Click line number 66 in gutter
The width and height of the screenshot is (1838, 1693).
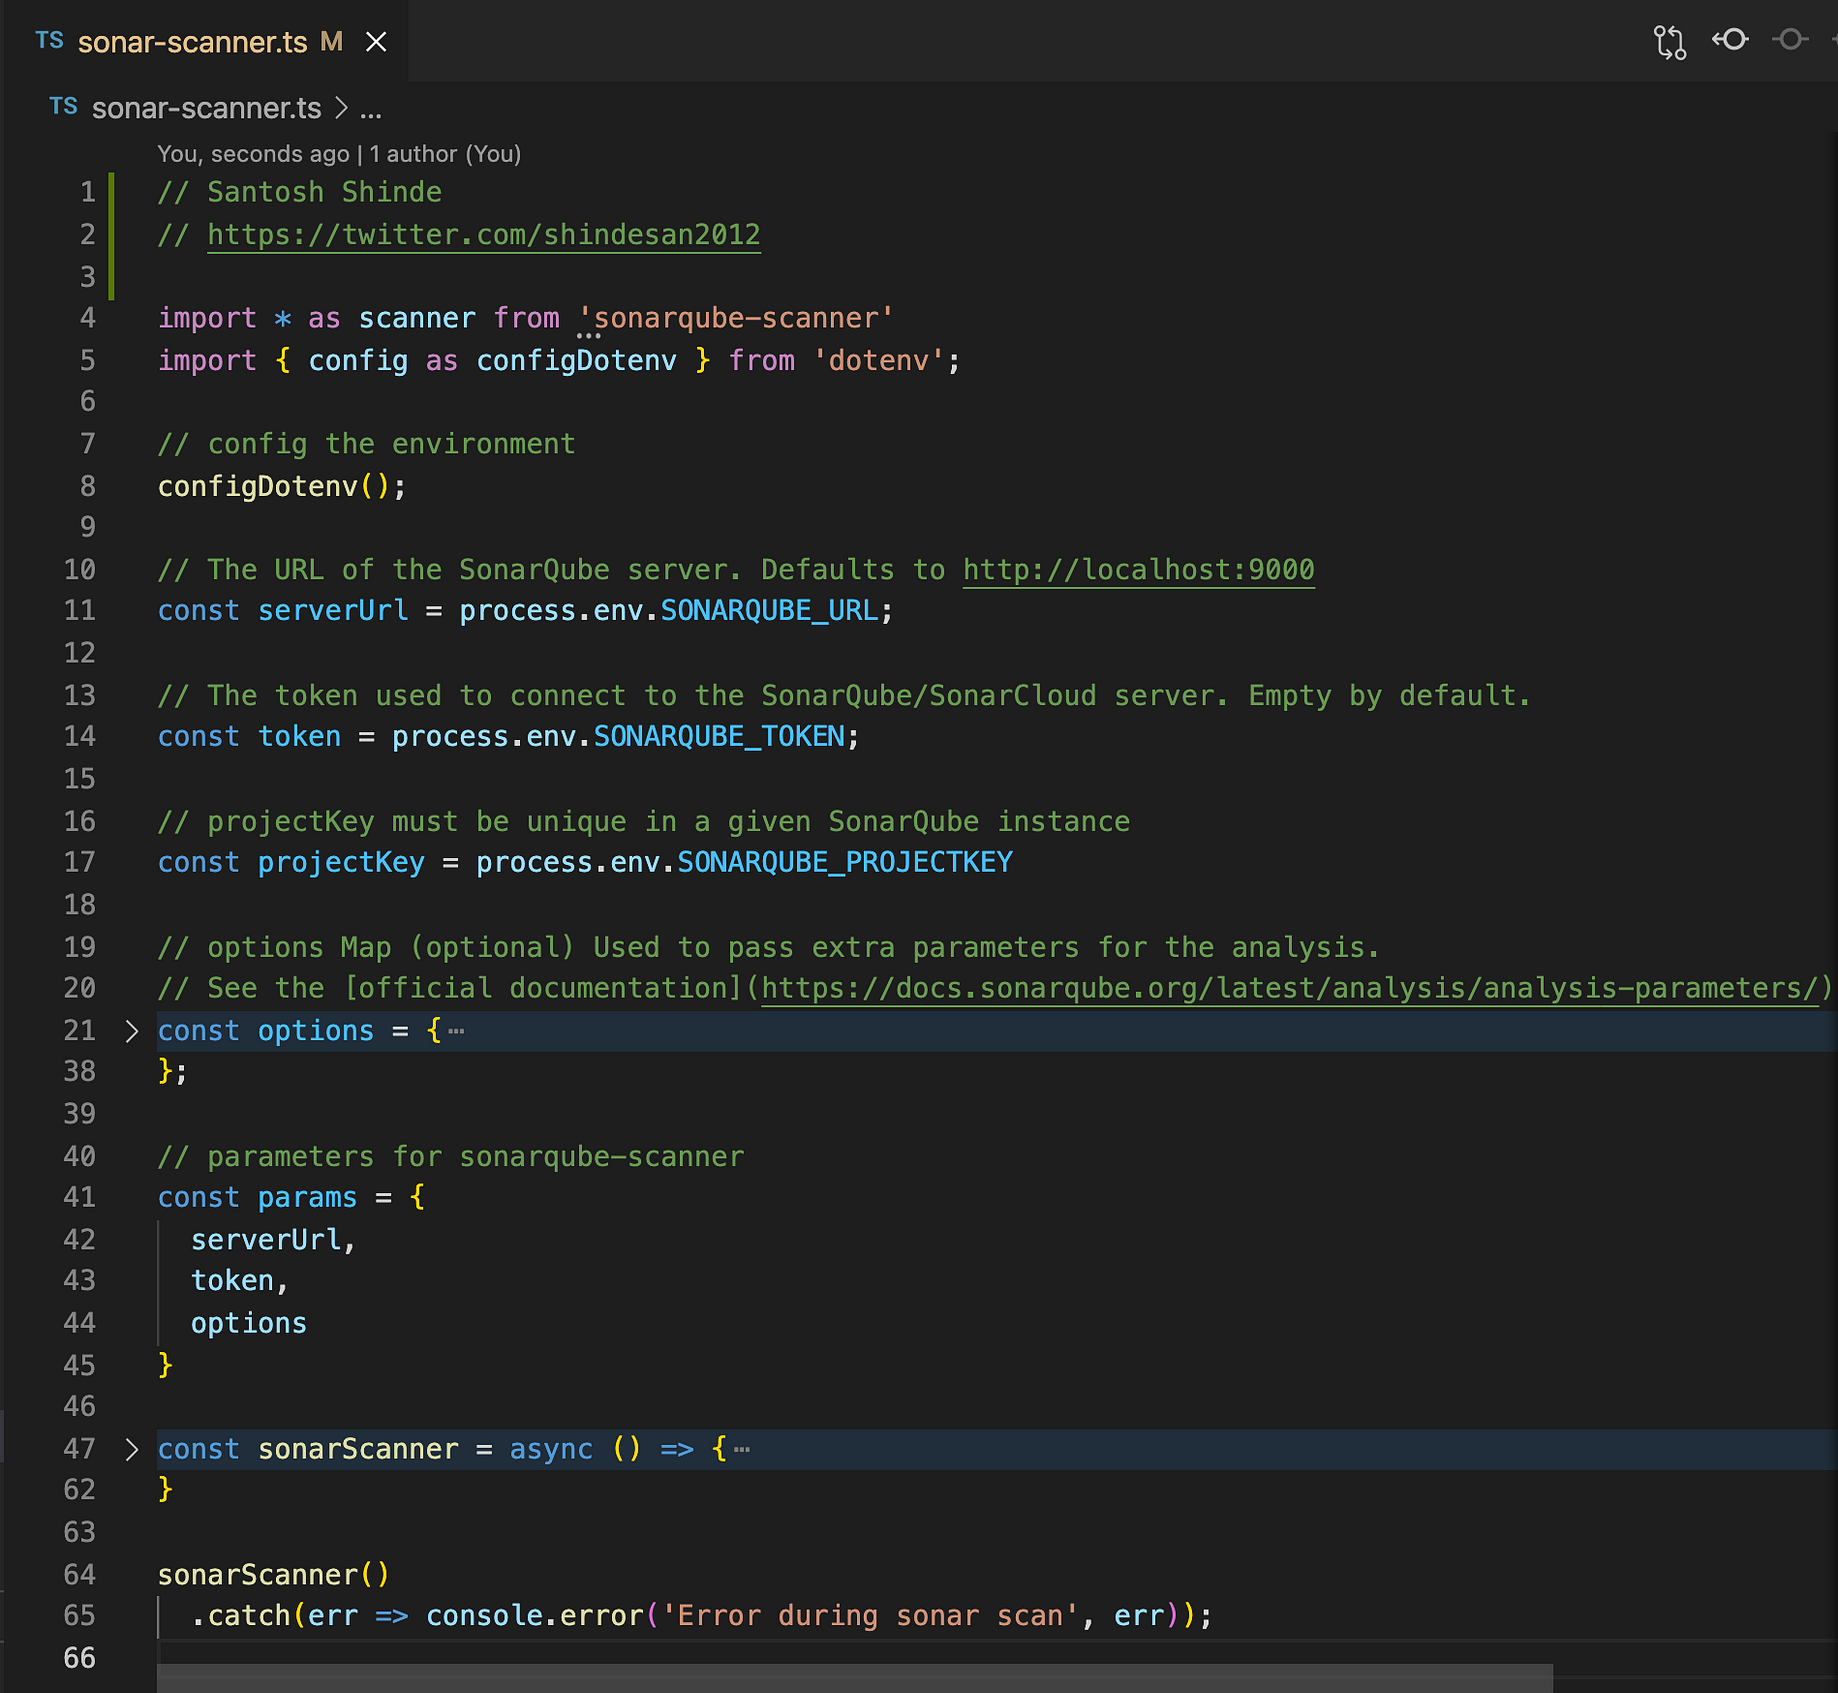pos(80,1658)
